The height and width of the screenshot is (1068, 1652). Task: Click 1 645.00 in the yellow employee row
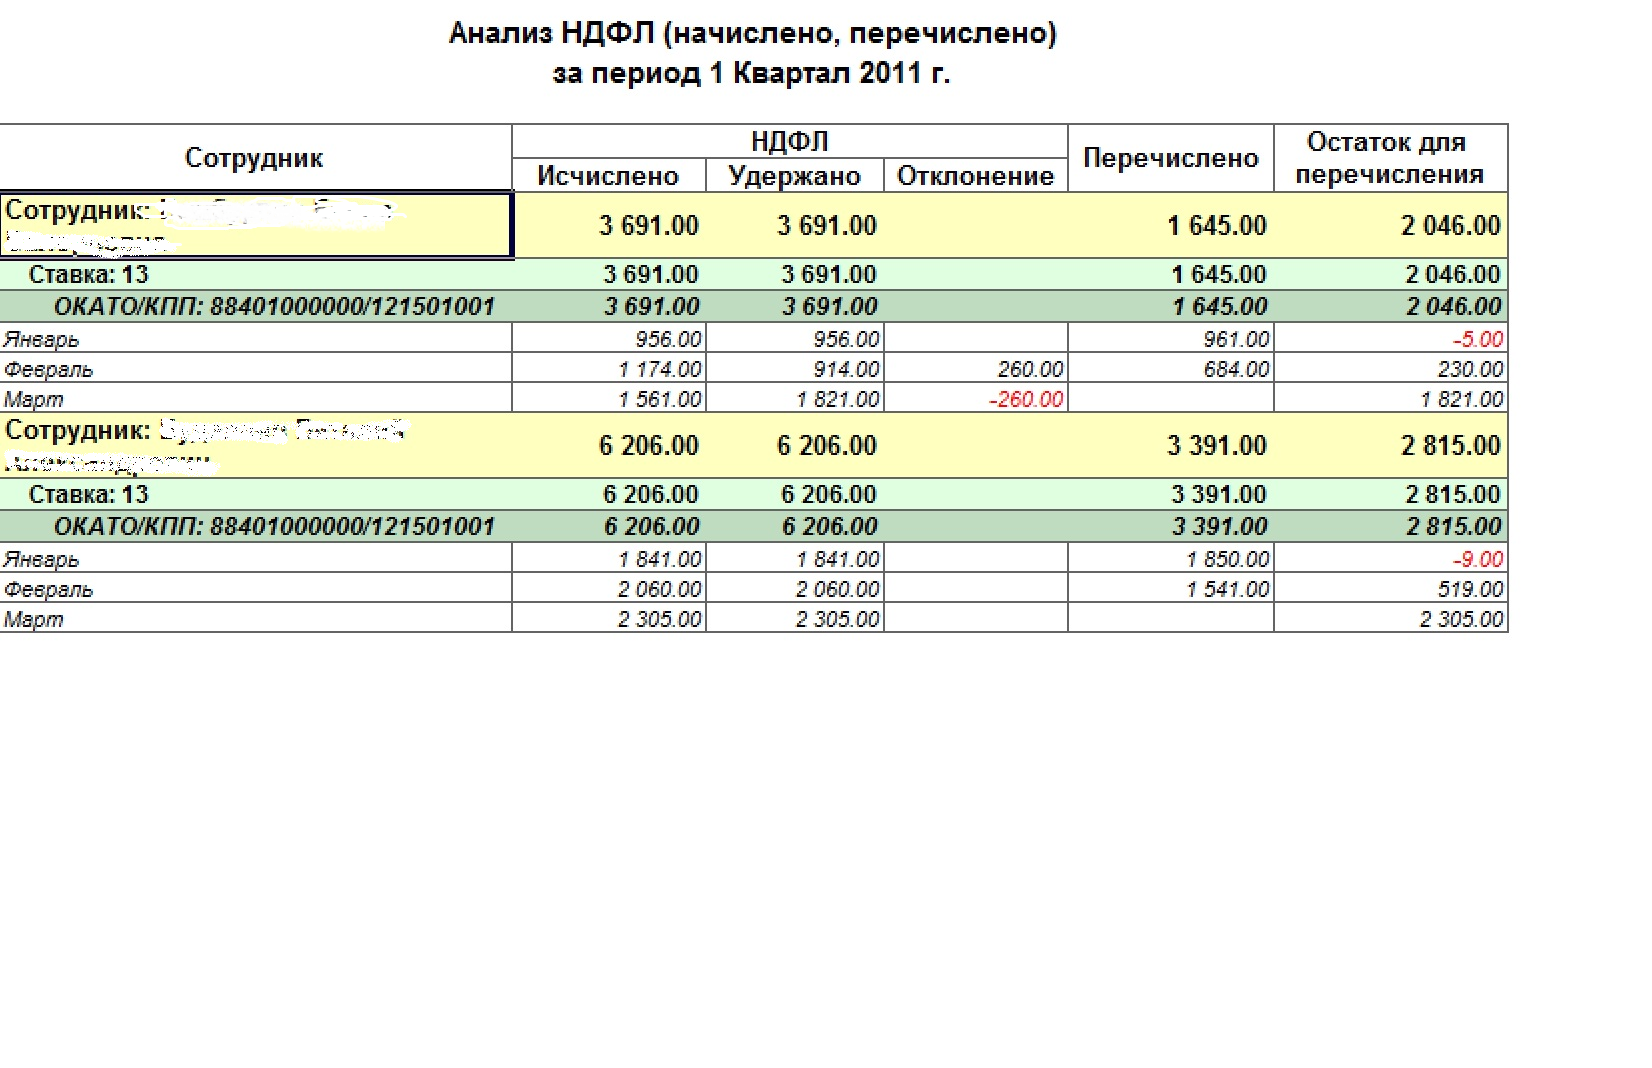click(x=1217, y=225)
